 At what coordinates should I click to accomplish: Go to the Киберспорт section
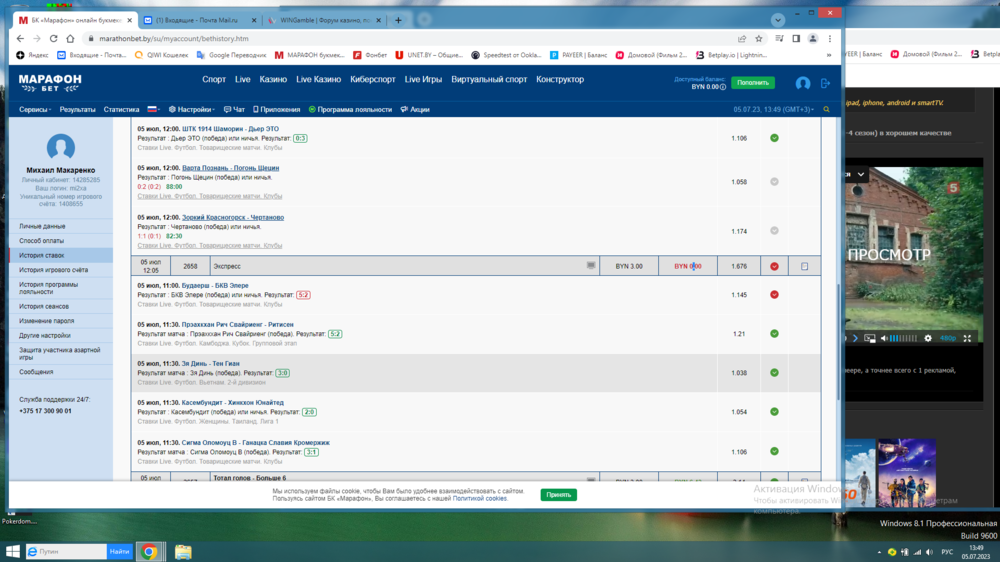pyautogui.click(x=373, y=80)
